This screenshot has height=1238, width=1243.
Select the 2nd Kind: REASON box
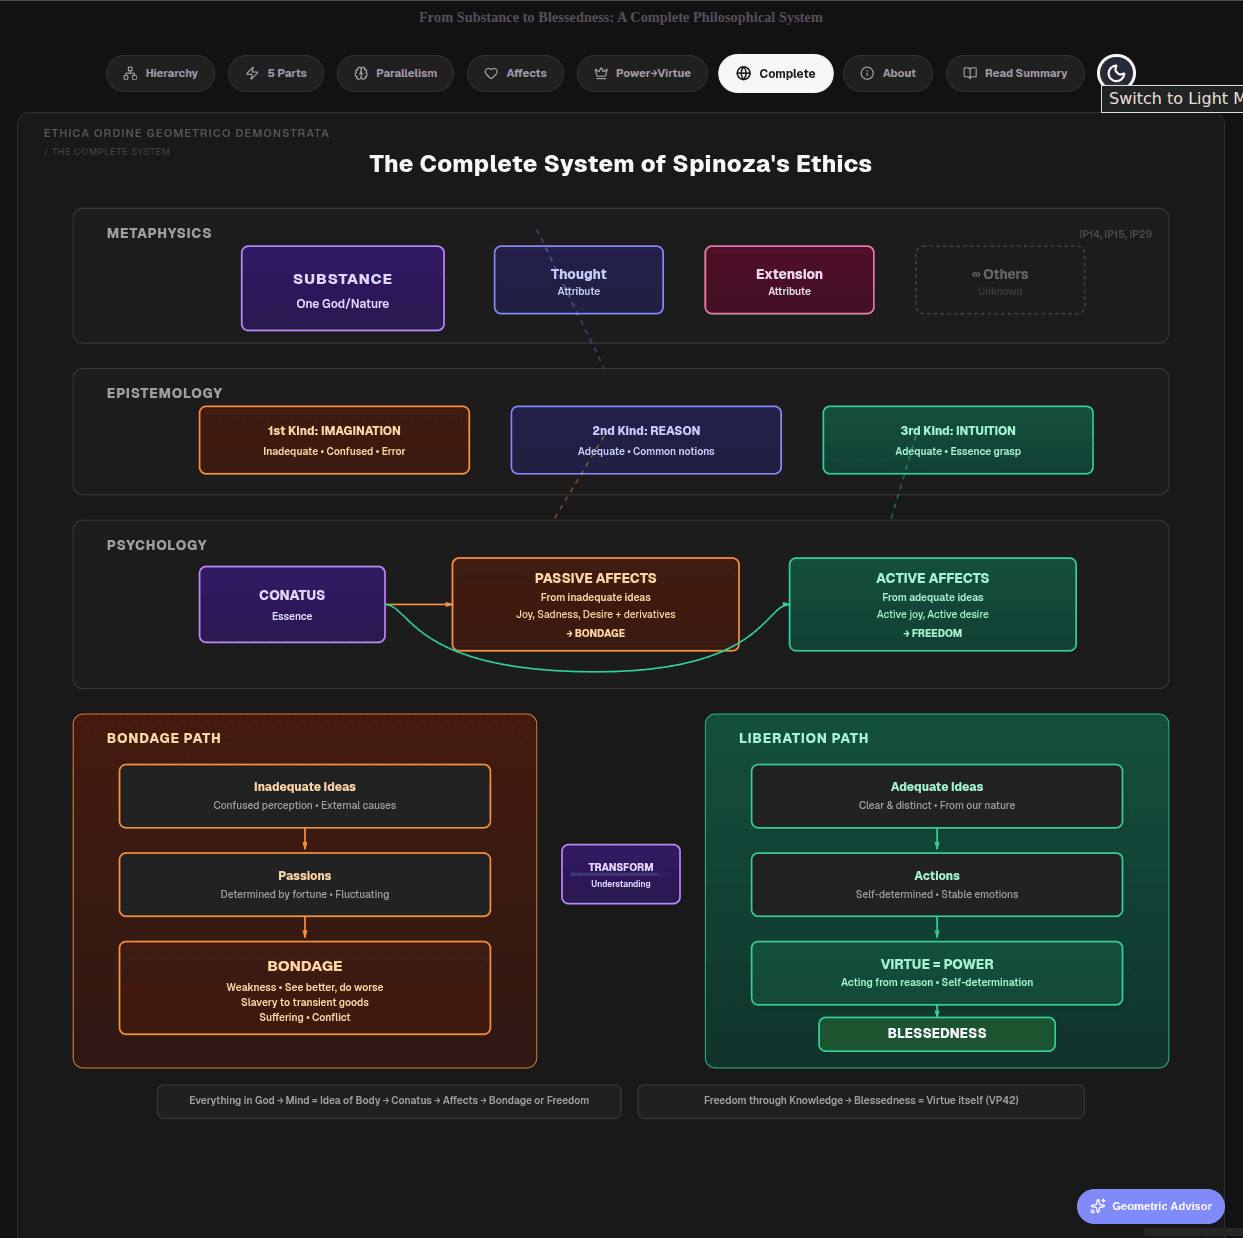click(646, 440)
